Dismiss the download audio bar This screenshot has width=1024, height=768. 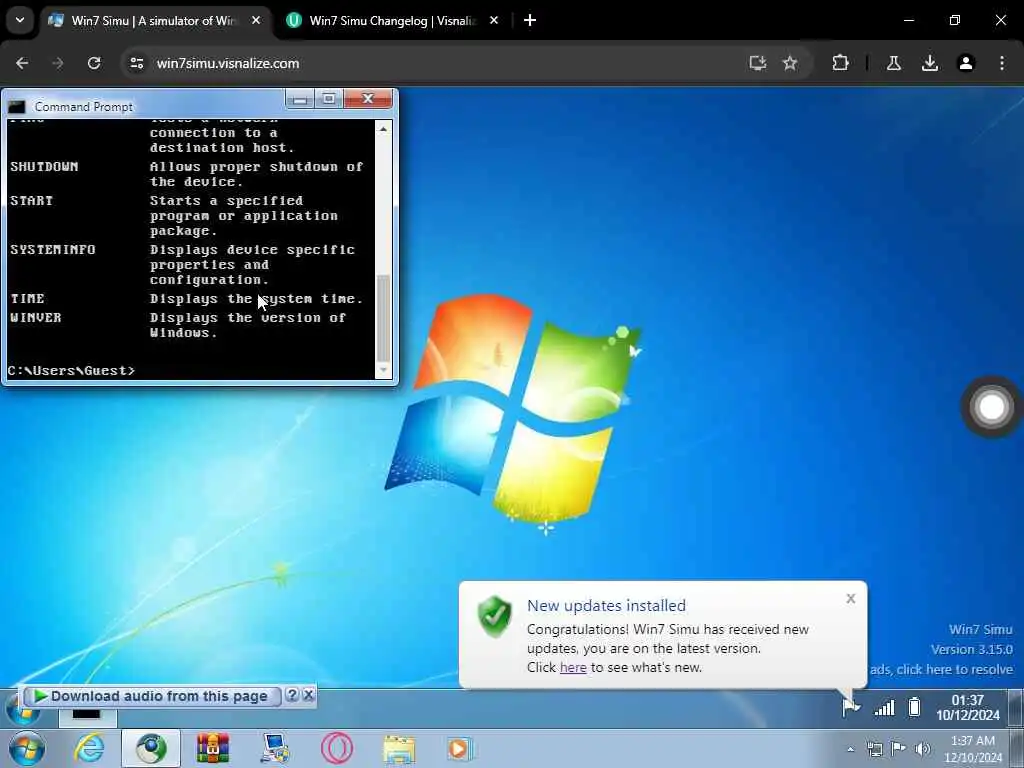(x=309, y=695)
